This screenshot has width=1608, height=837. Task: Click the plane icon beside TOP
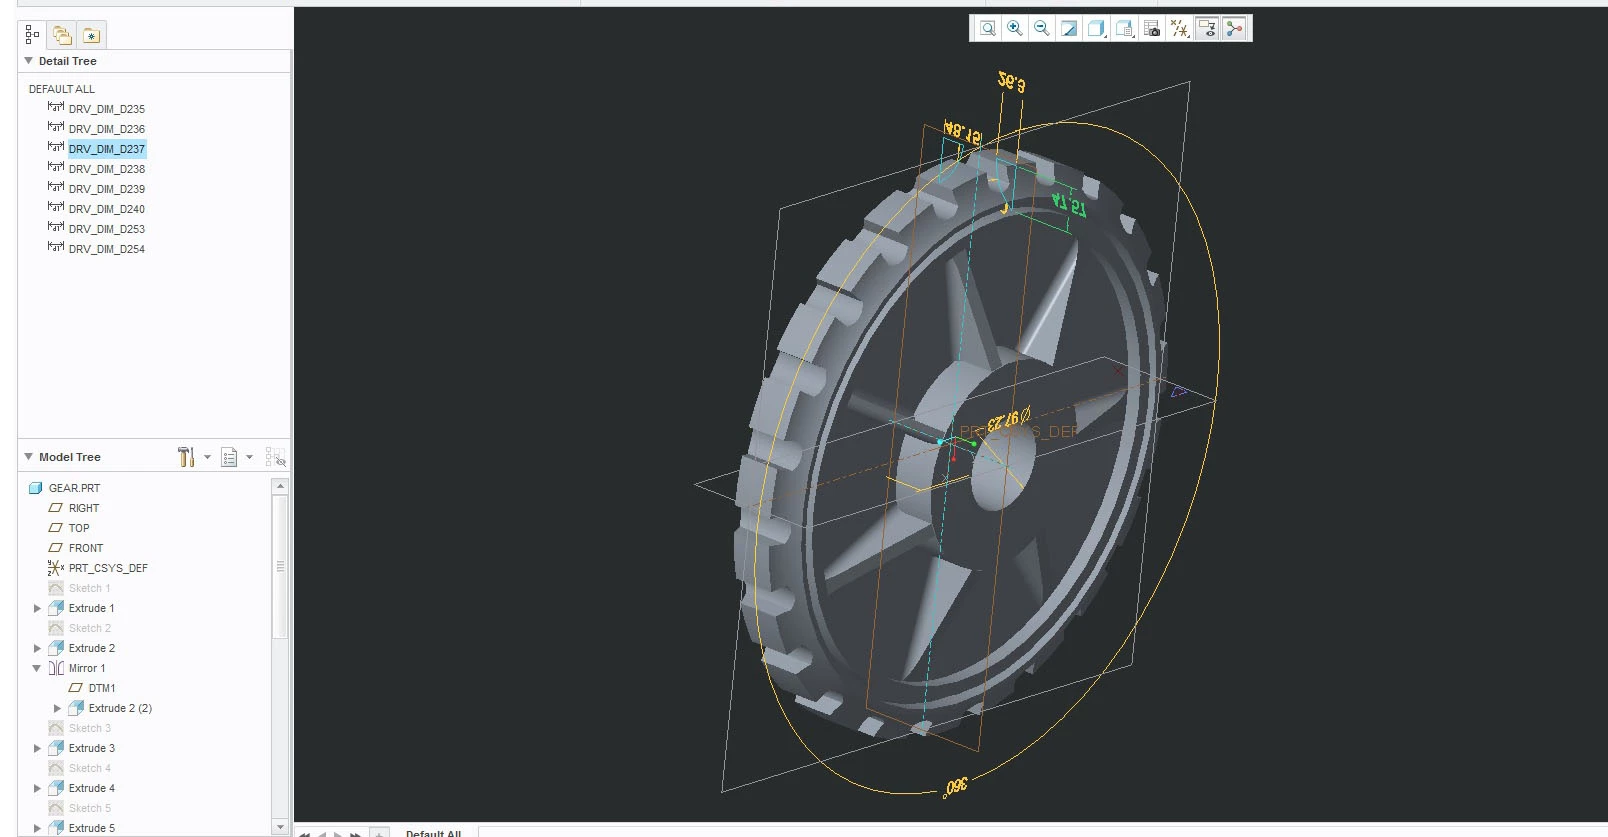(56, 528)
